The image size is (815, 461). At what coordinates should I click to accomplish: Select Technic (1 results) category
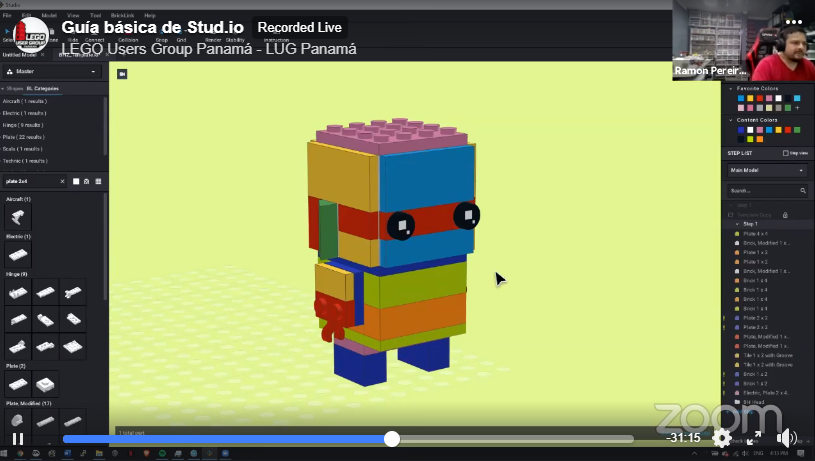coord(25,161)
